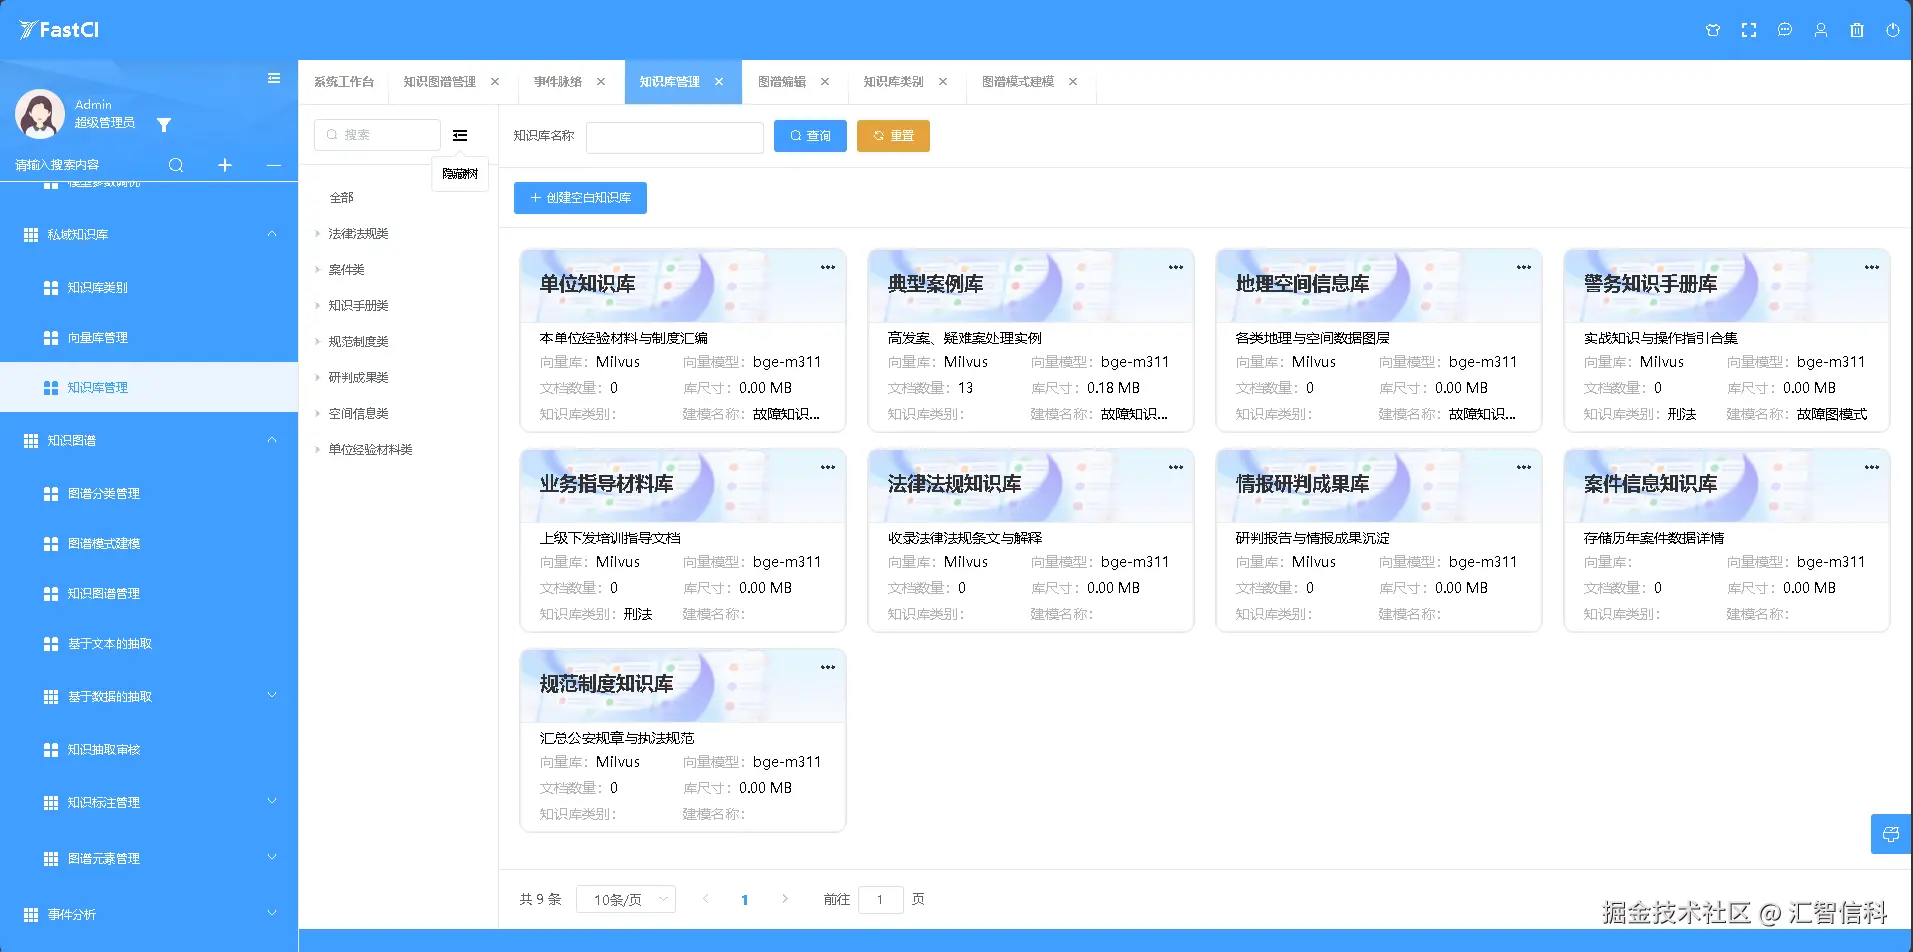Open the messages chat bubble icon

1785,30
